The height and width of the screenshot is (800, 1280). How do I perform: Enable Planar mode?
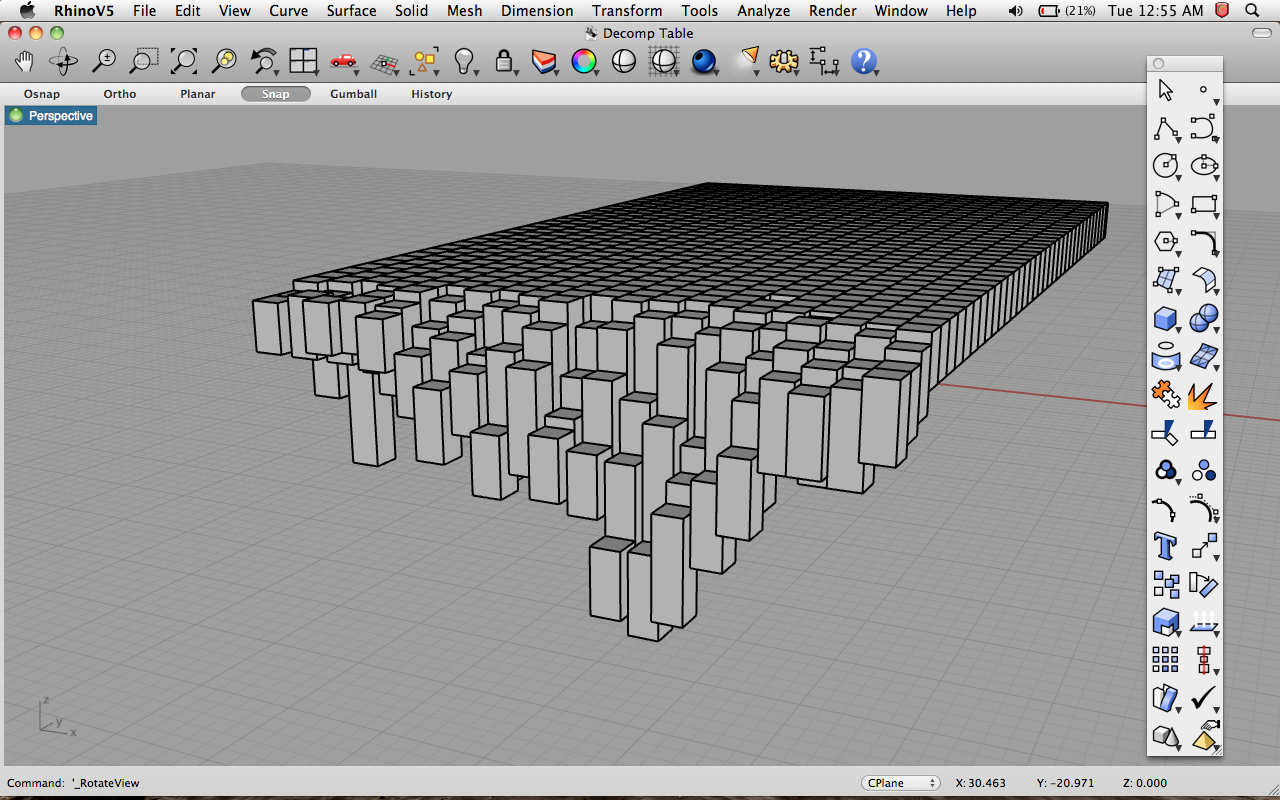[198, 94]
